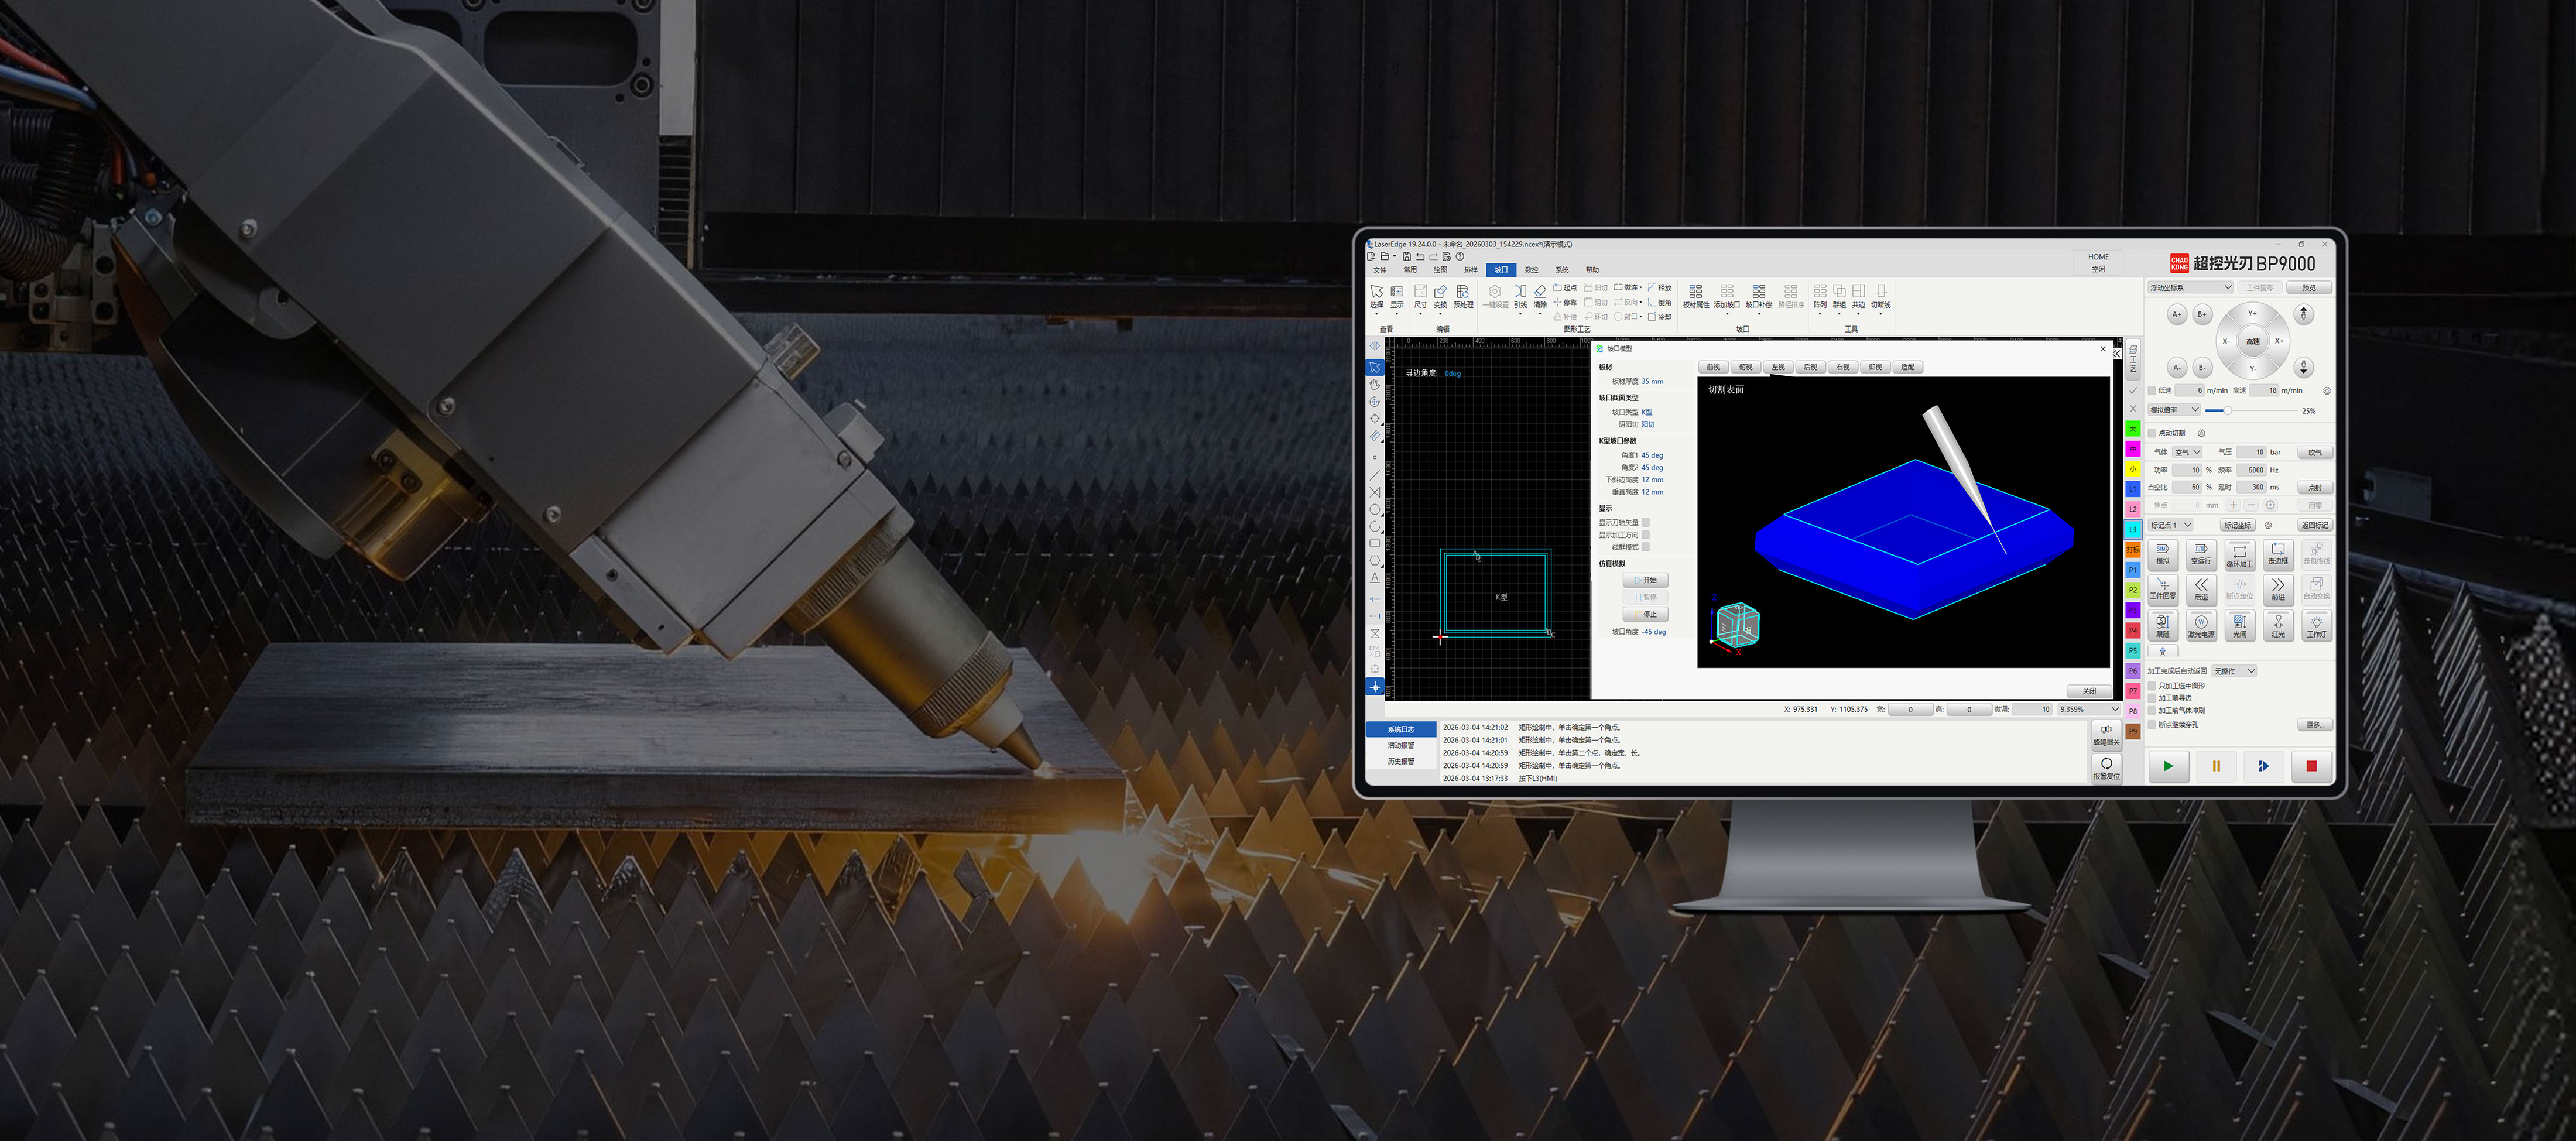
Task: Open the 无操作 auto-return dropdown
Action: point(2234,671)
